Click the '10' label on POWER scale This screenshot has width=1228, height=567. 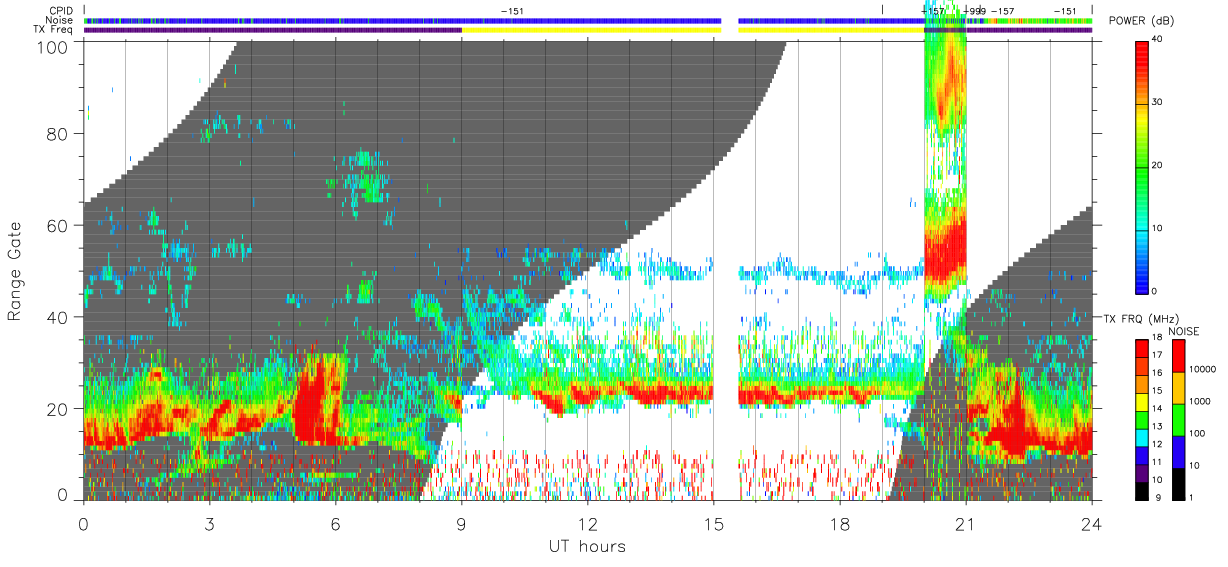click(x=1158, y=229)
